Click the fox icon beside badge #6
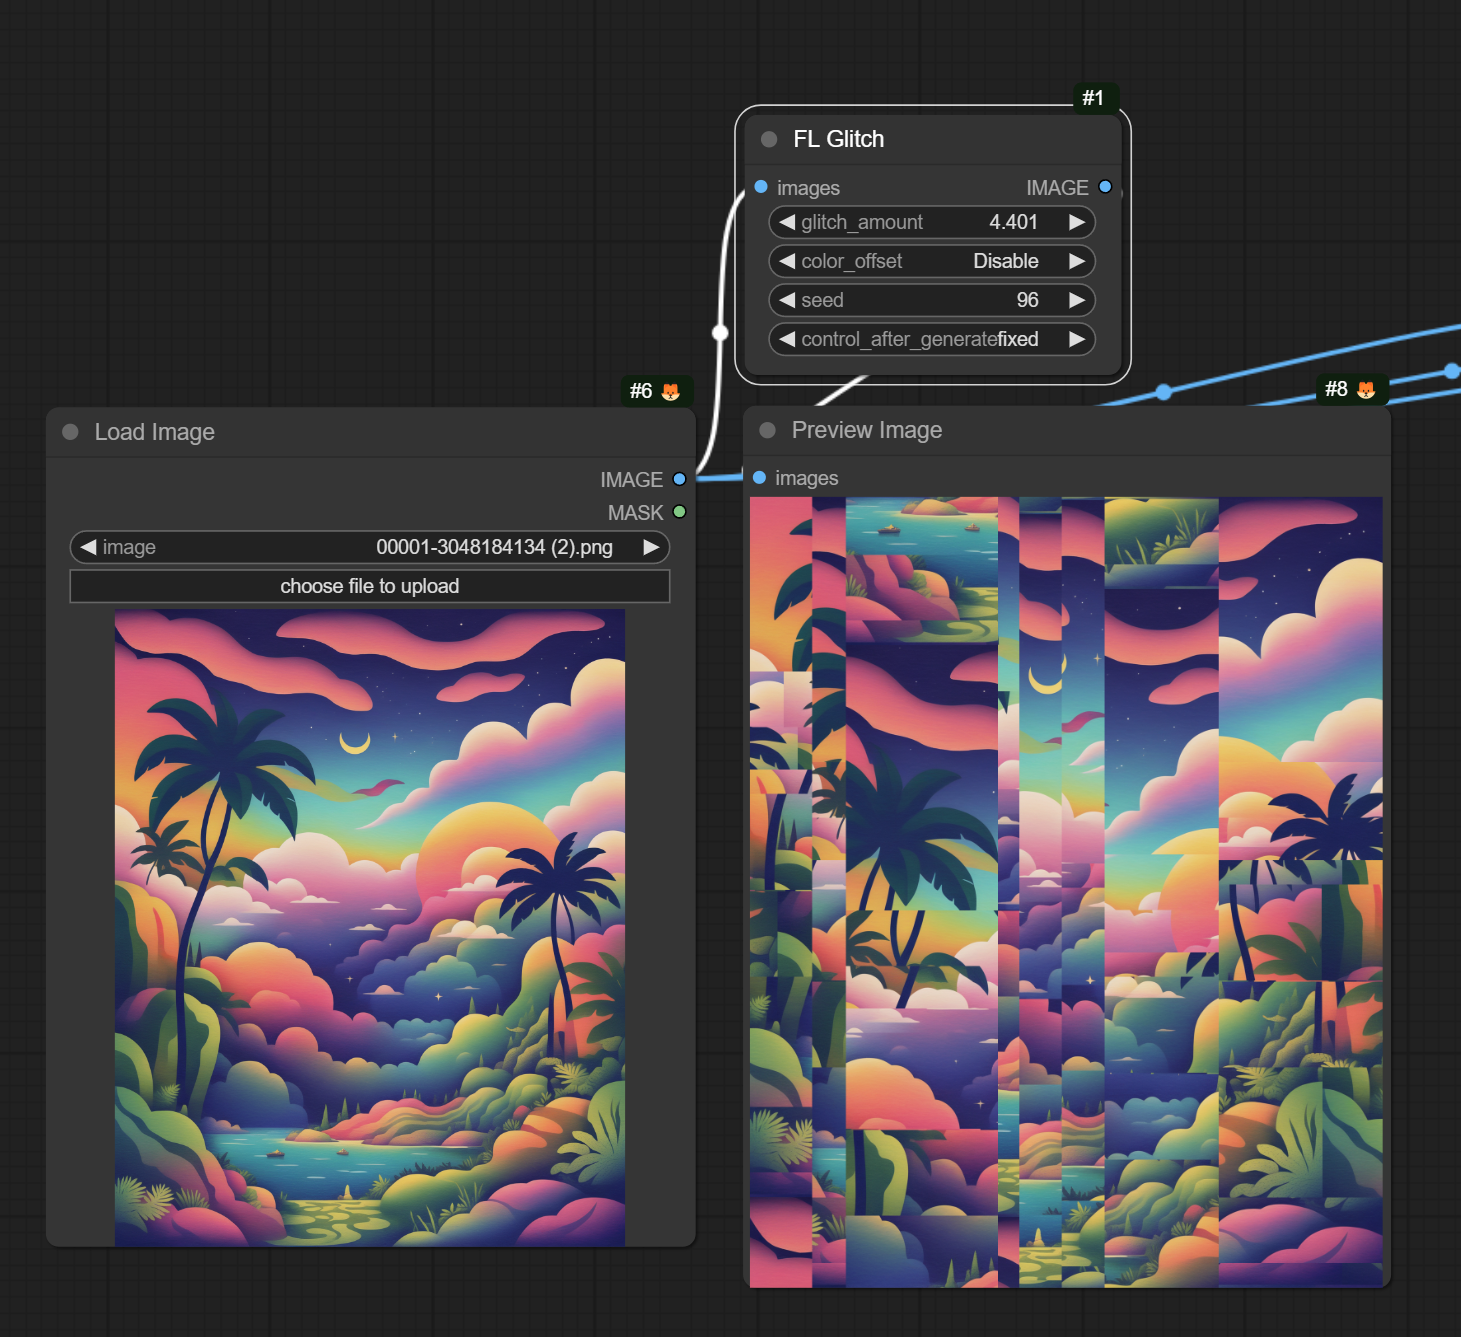 click(x=671, y=391)
